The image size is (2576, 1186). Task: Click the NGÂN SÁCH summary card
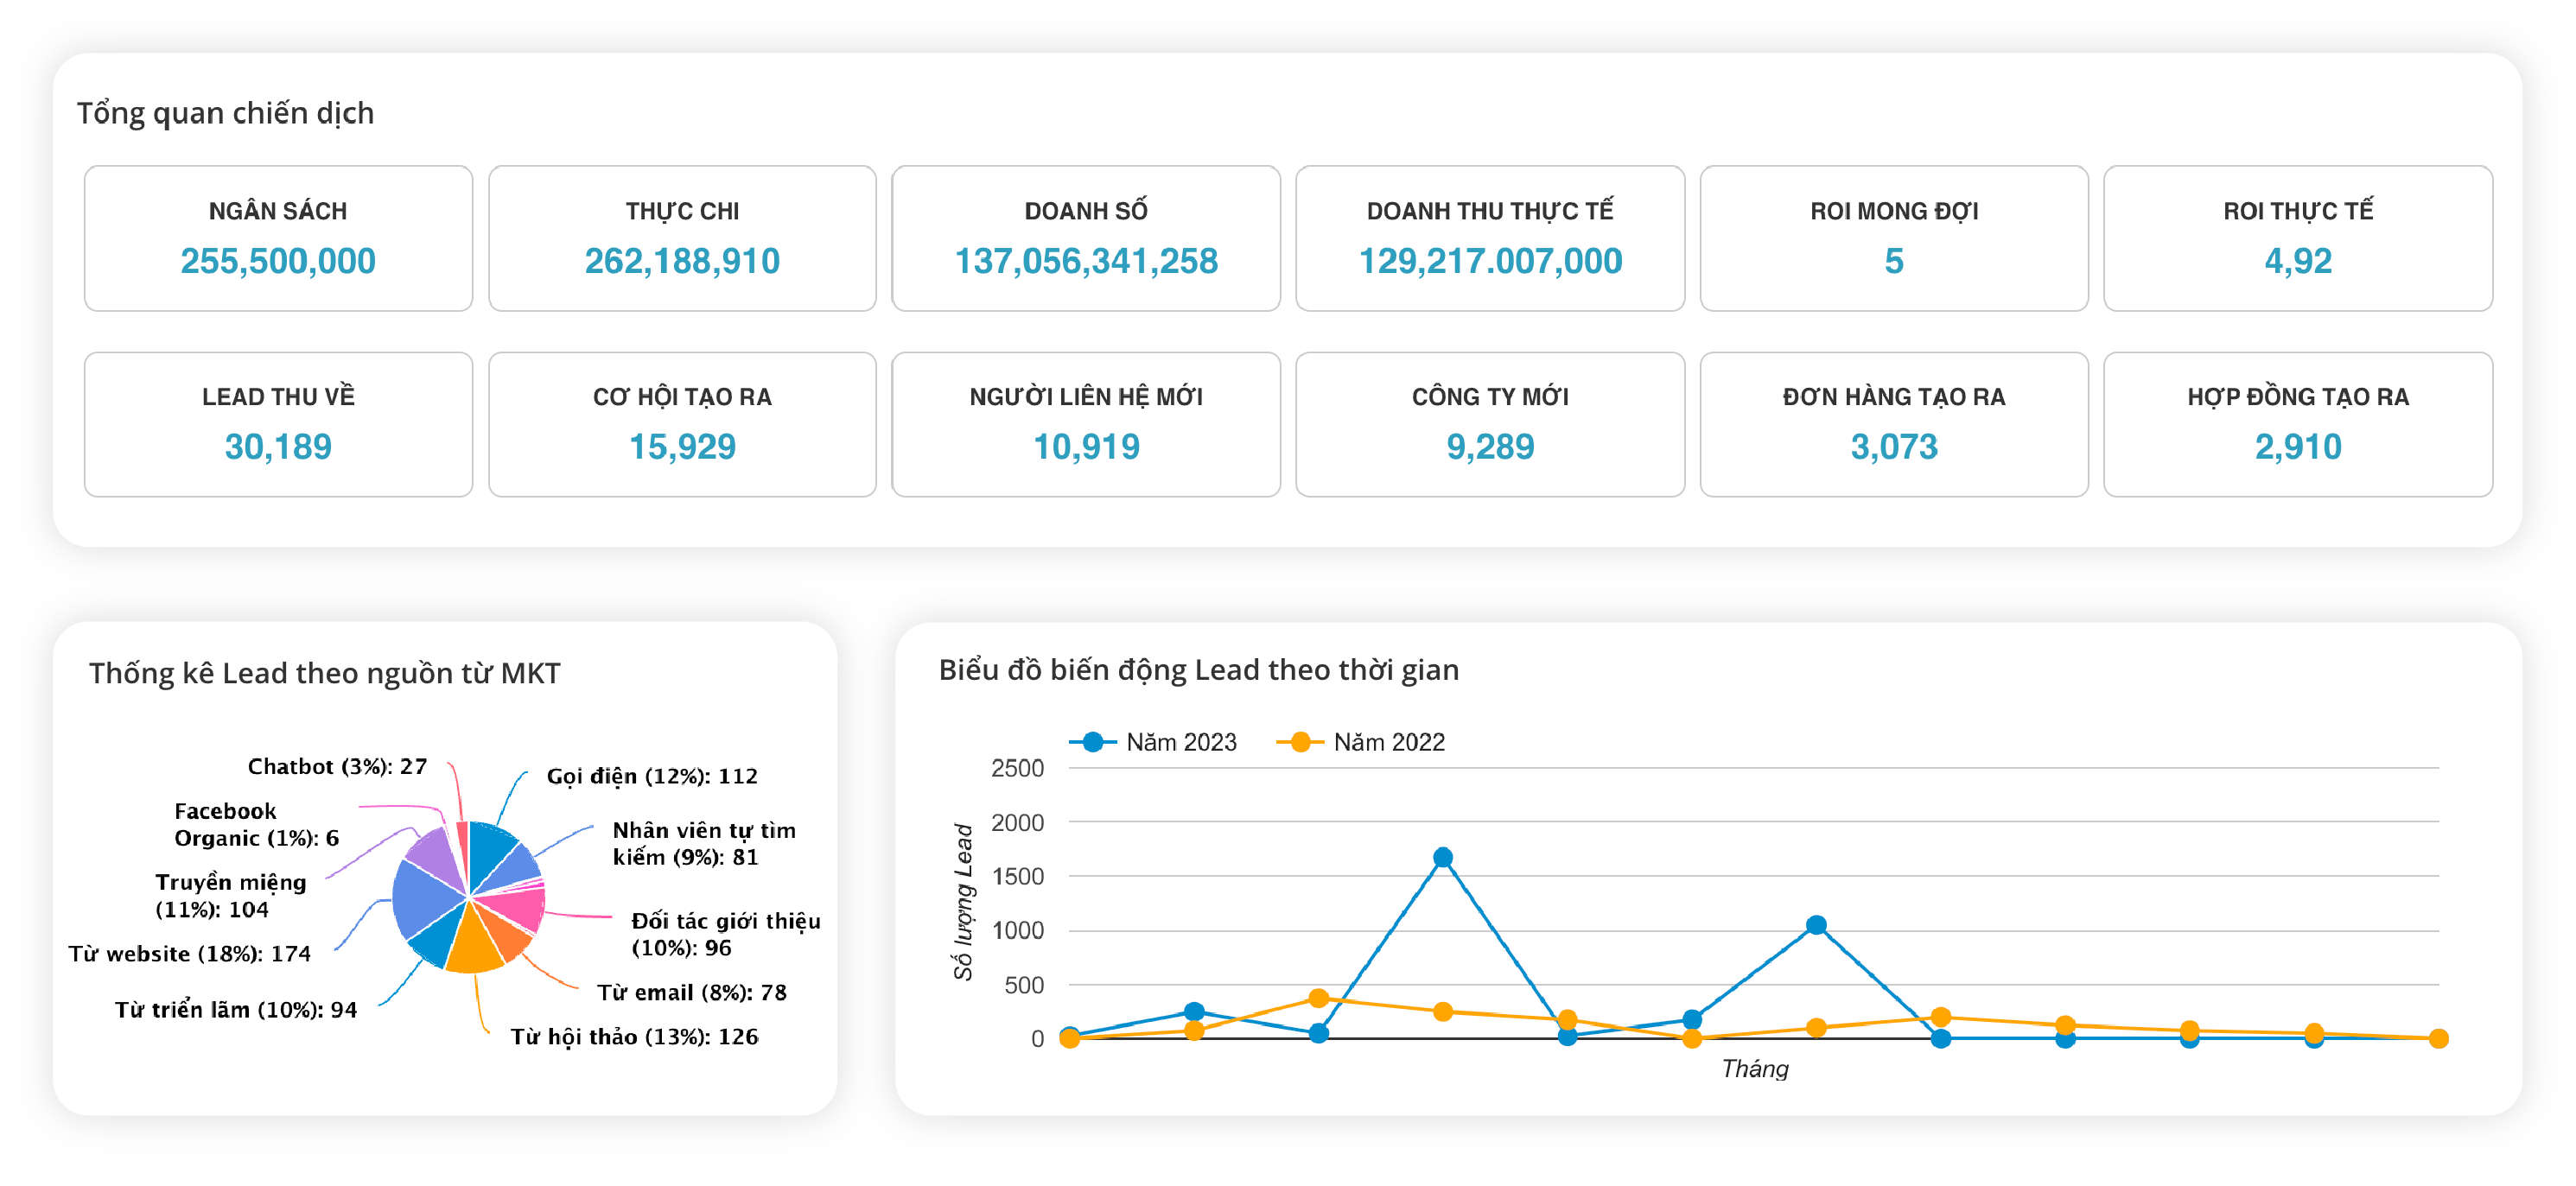point(278,238)
